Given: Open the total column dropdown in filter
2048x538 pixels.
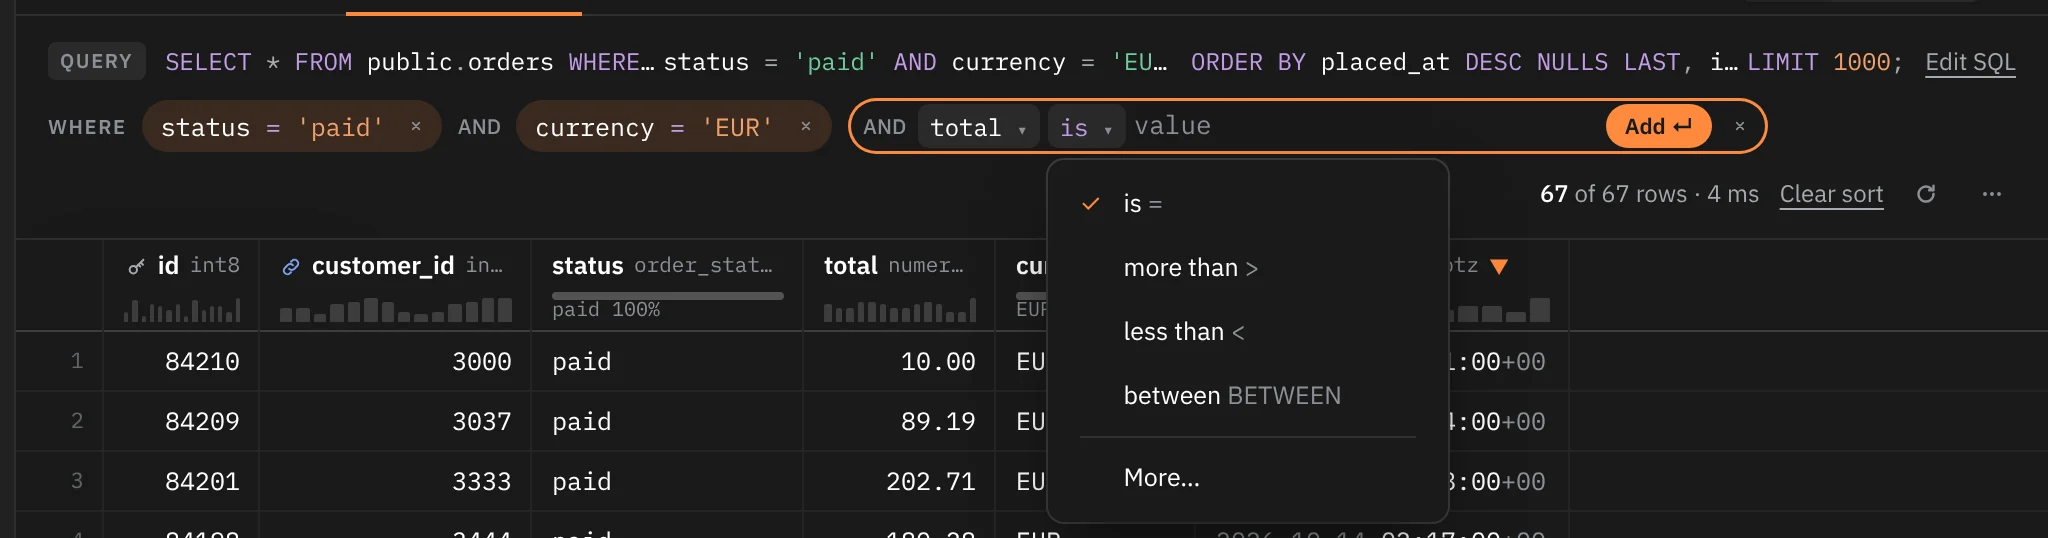Looking at the screenshot, I should [978, 127].
